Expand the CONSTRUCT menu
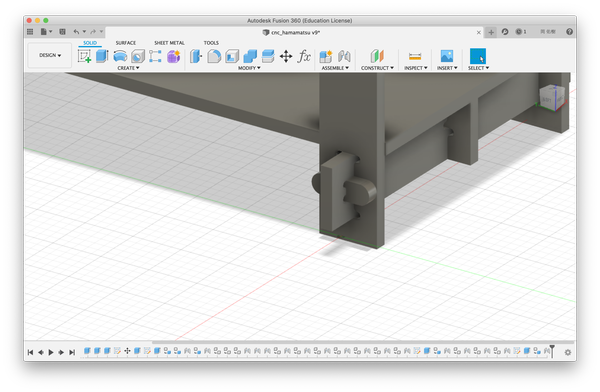The image size is (600, 392). [x=377, y=68]
